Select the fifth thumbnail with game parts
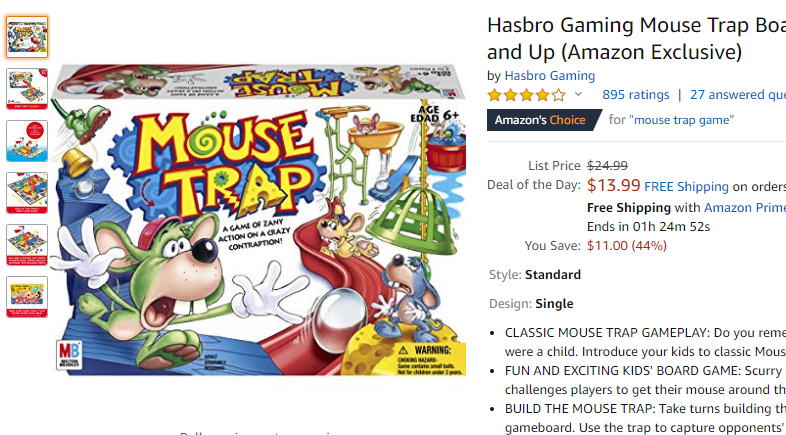Image resolution: width=786 pixels, height=435 pixels. pyautogui.click(x=27, y=245)
